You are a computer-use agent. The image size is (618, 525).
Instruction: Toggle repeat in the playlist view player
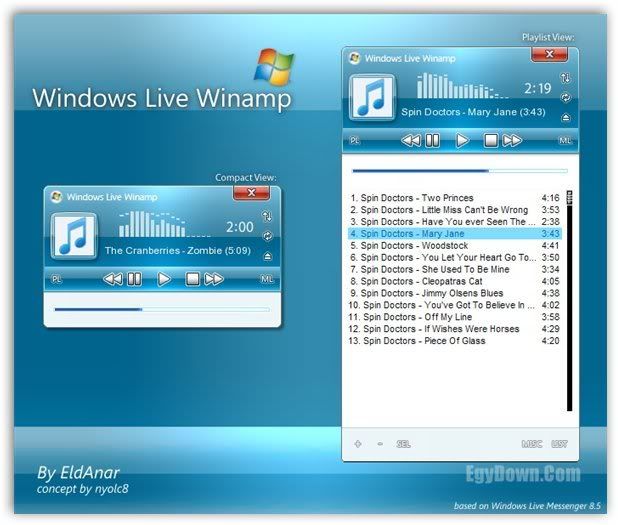[x=566, y=97]
